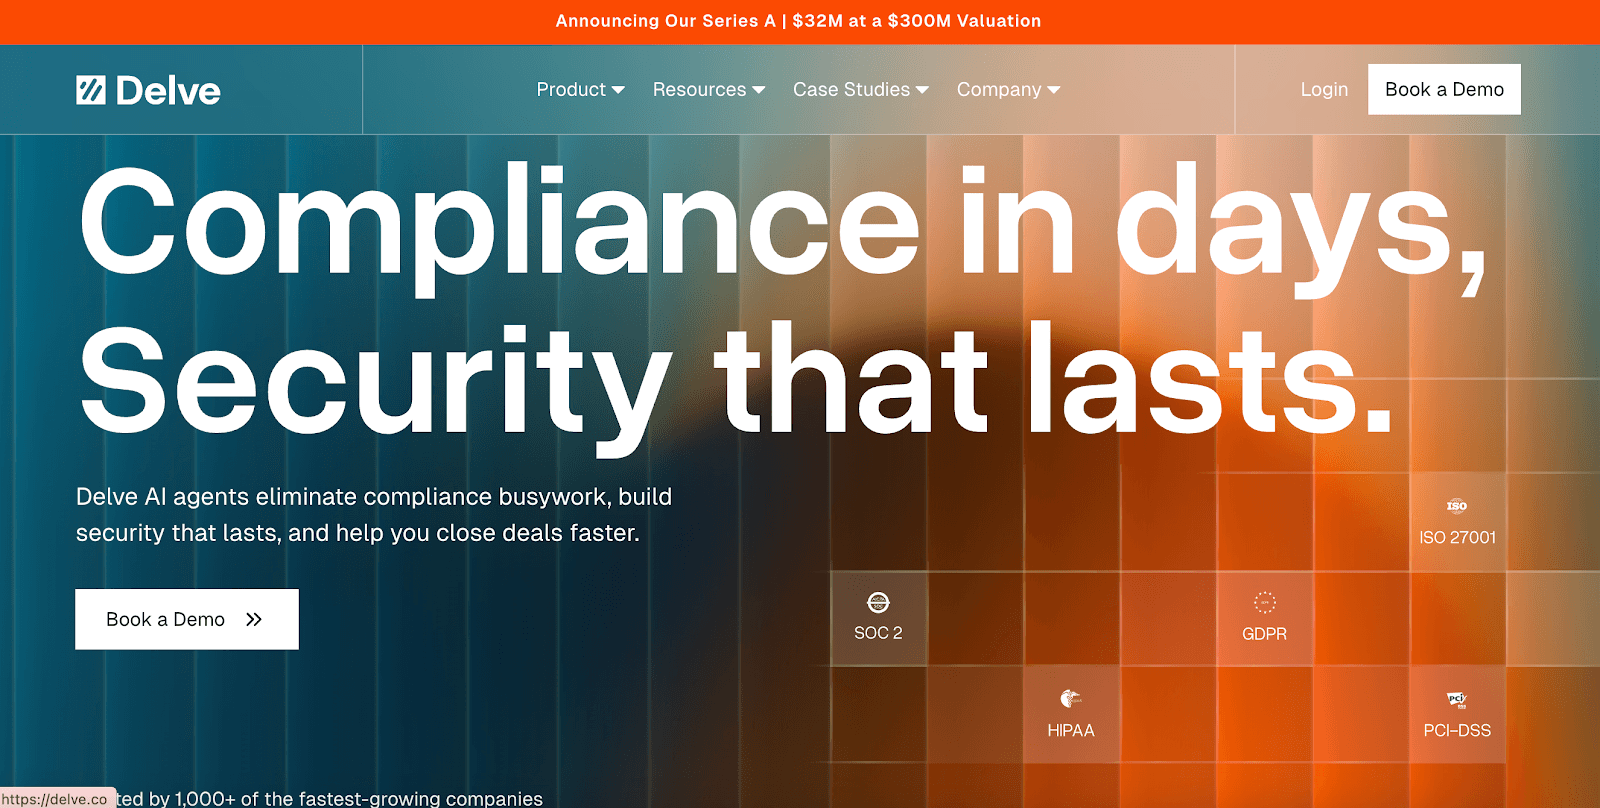Select the SOC 2 label text
This screenshot has width=1600, height=808.
click(878, 633)
